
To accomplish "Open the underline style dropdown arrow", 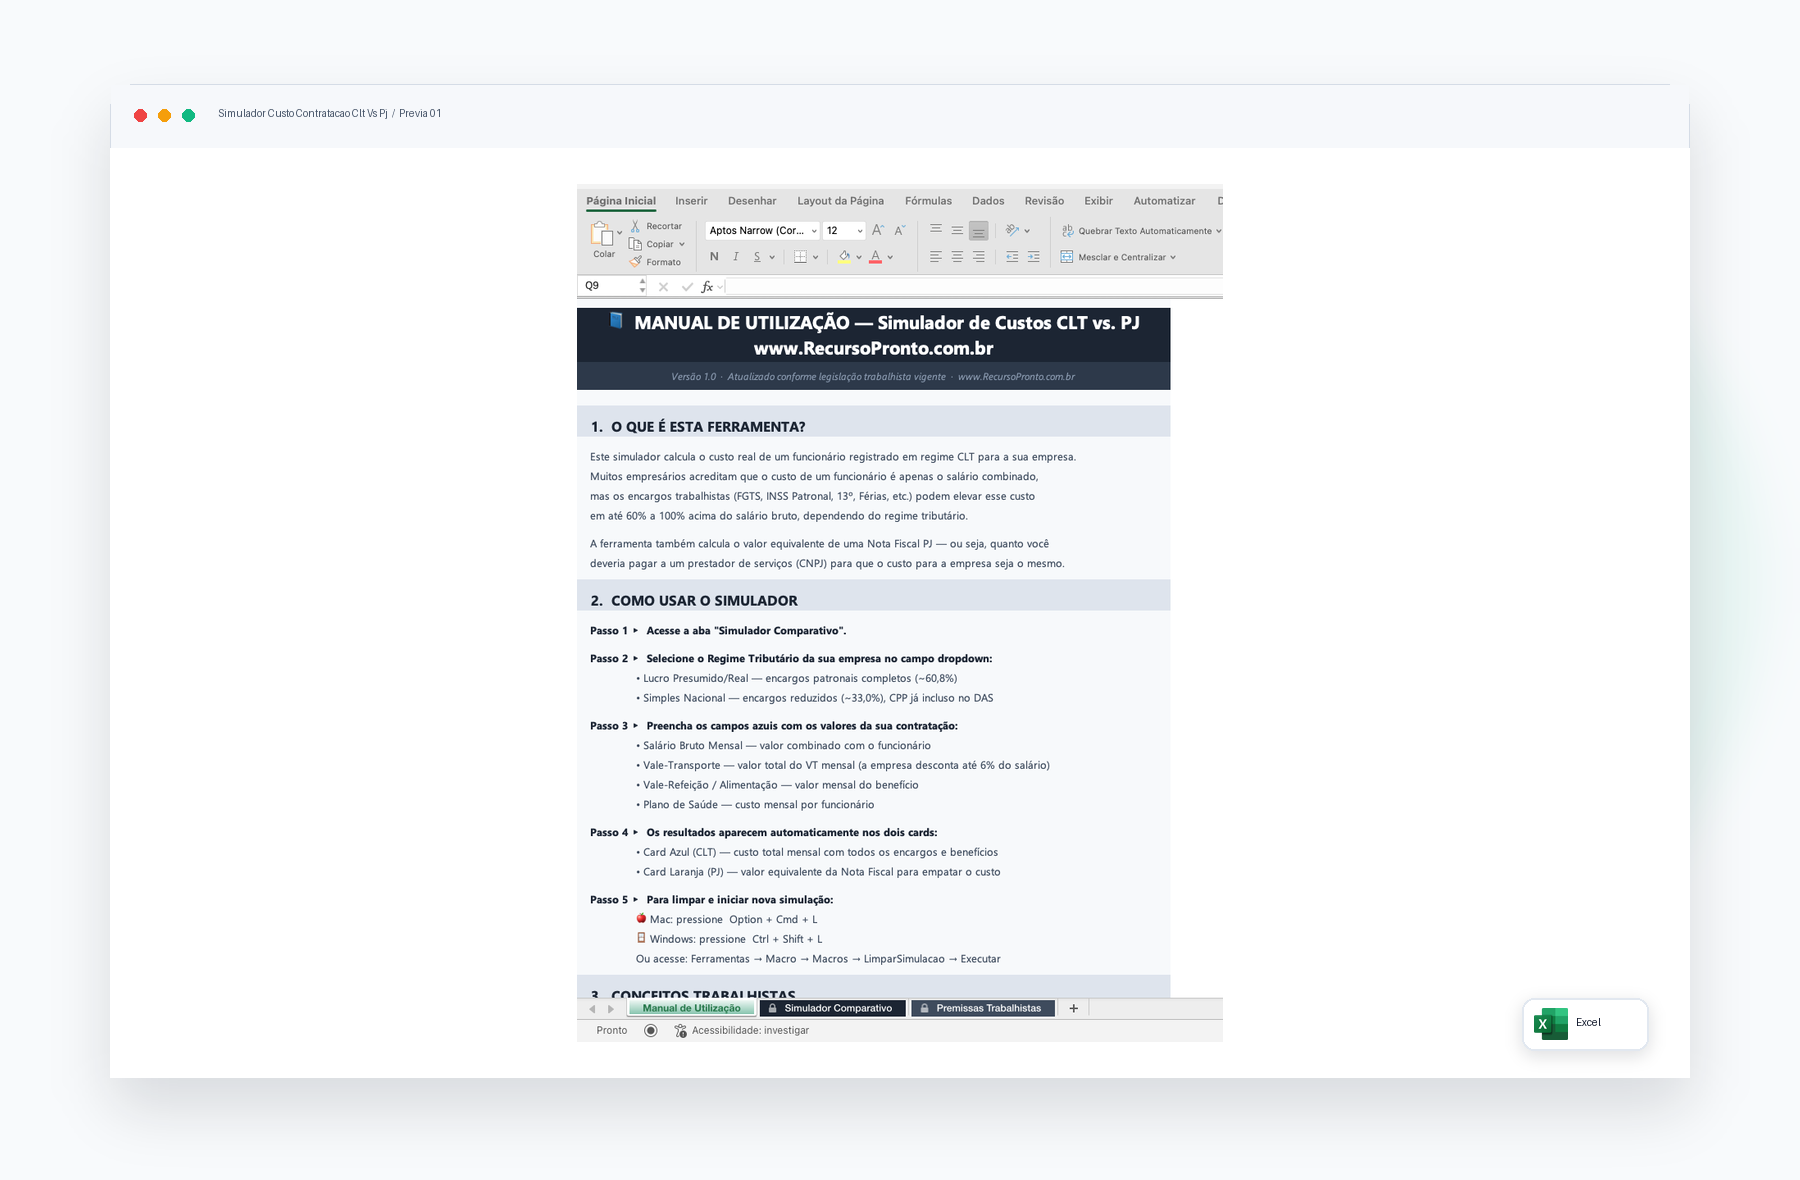I will click(x=772, y=257).
